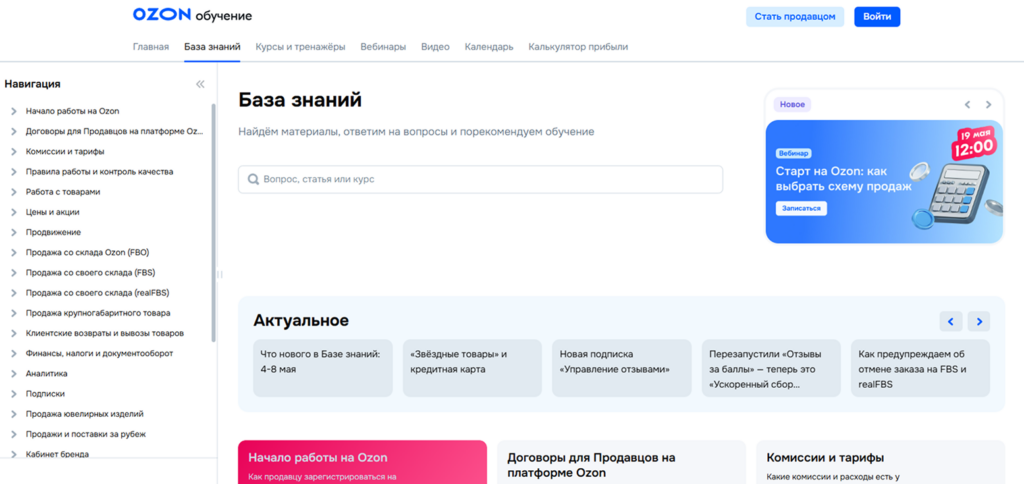The image size is (1024, 484).
Task: Click the Стать продавцом button
Action: [x=795, y=17]
